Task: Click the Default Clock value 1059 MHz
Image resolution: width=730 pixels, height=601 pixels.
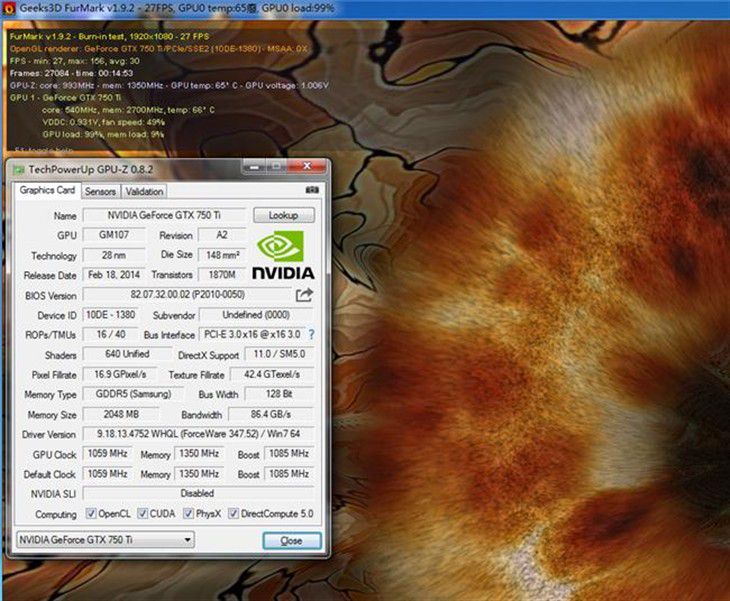Action: [x=108, y=473]
